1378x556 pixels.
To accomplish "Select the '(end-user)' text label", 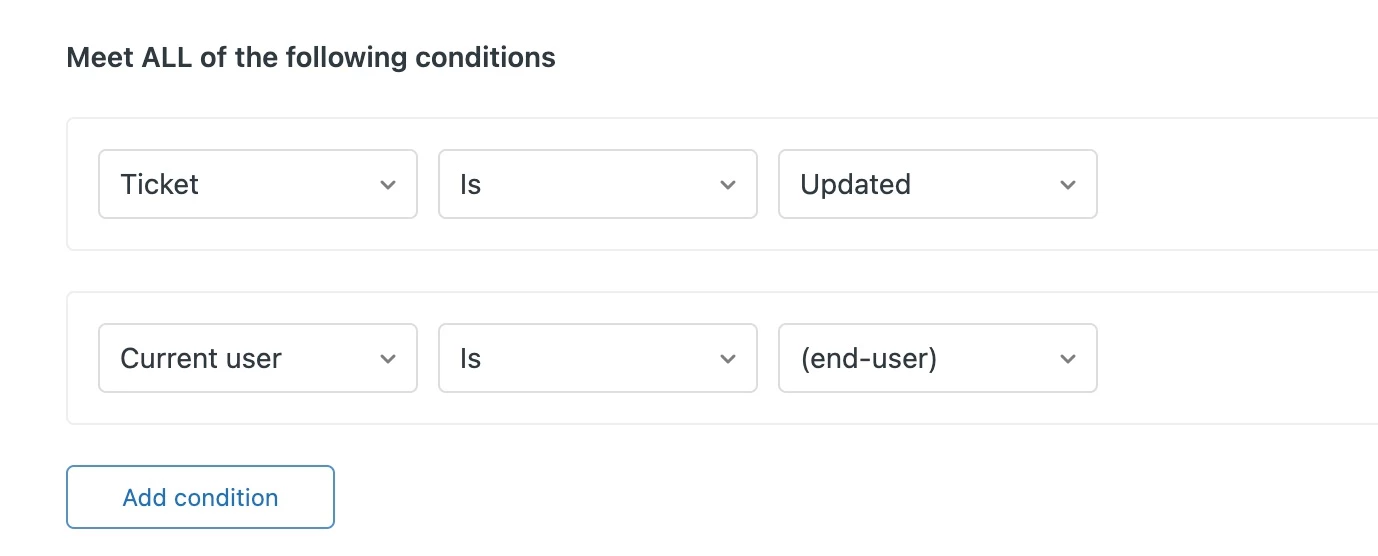I will click(x=868, y=358).
